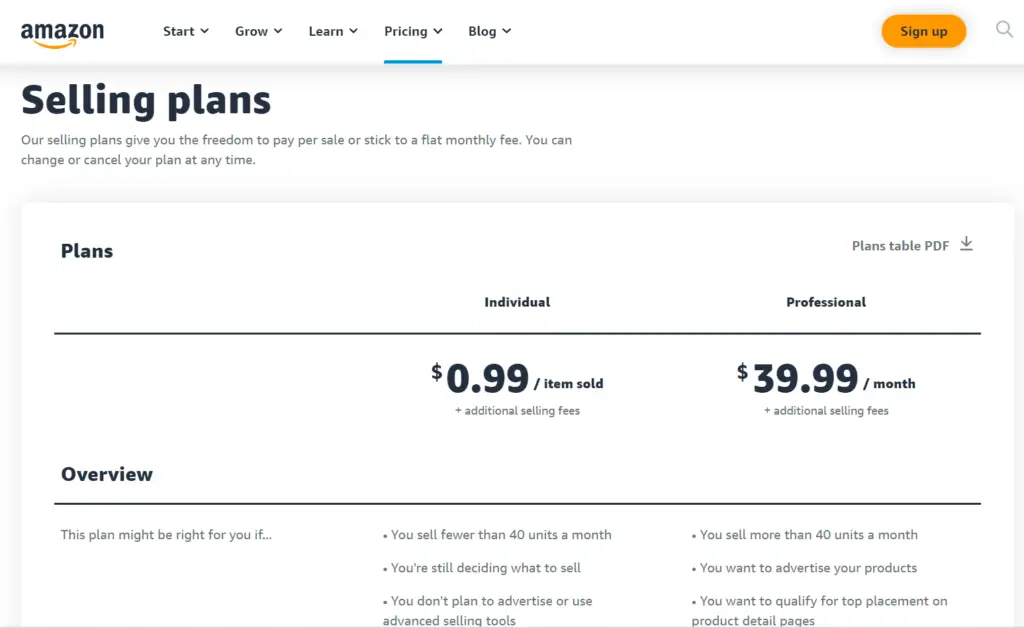Select the Learn navigation item

(x=333, y=31)
